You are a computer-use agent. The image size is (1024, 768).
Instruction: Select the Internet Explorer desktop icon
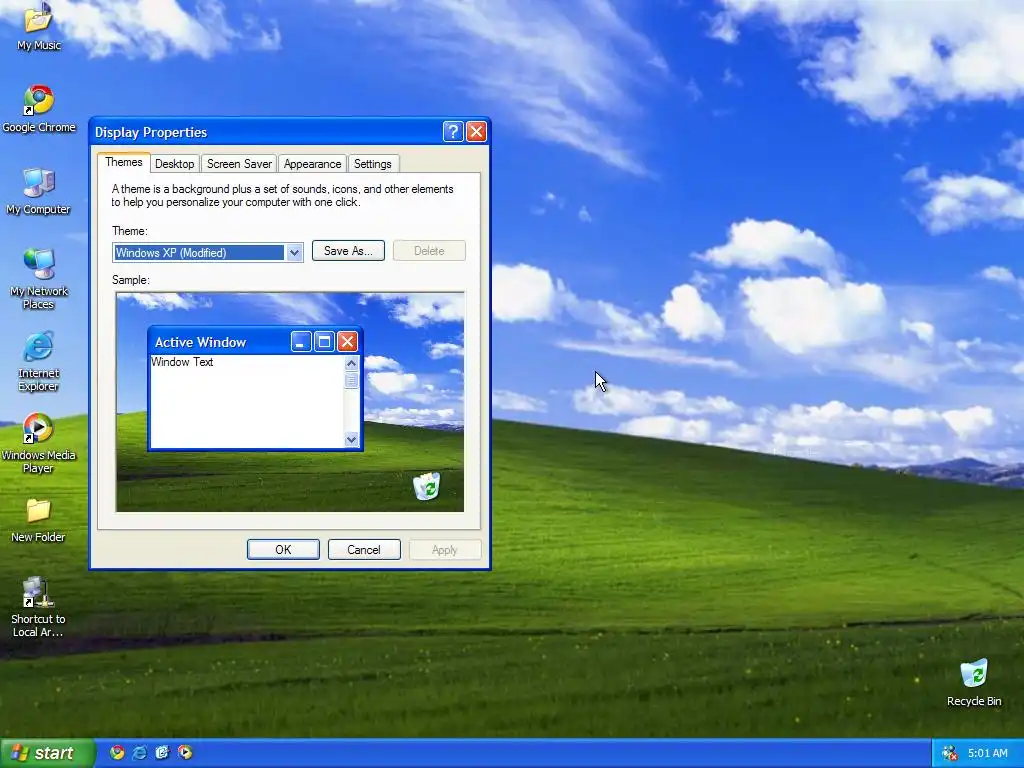pos(39,361)
